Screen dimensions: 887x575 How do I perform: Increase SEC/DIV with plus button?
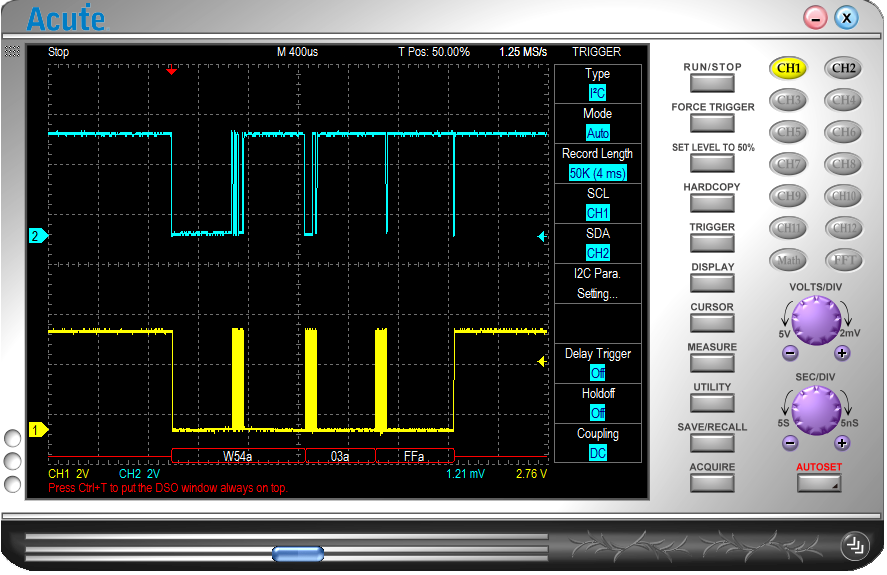click(842, 443)
